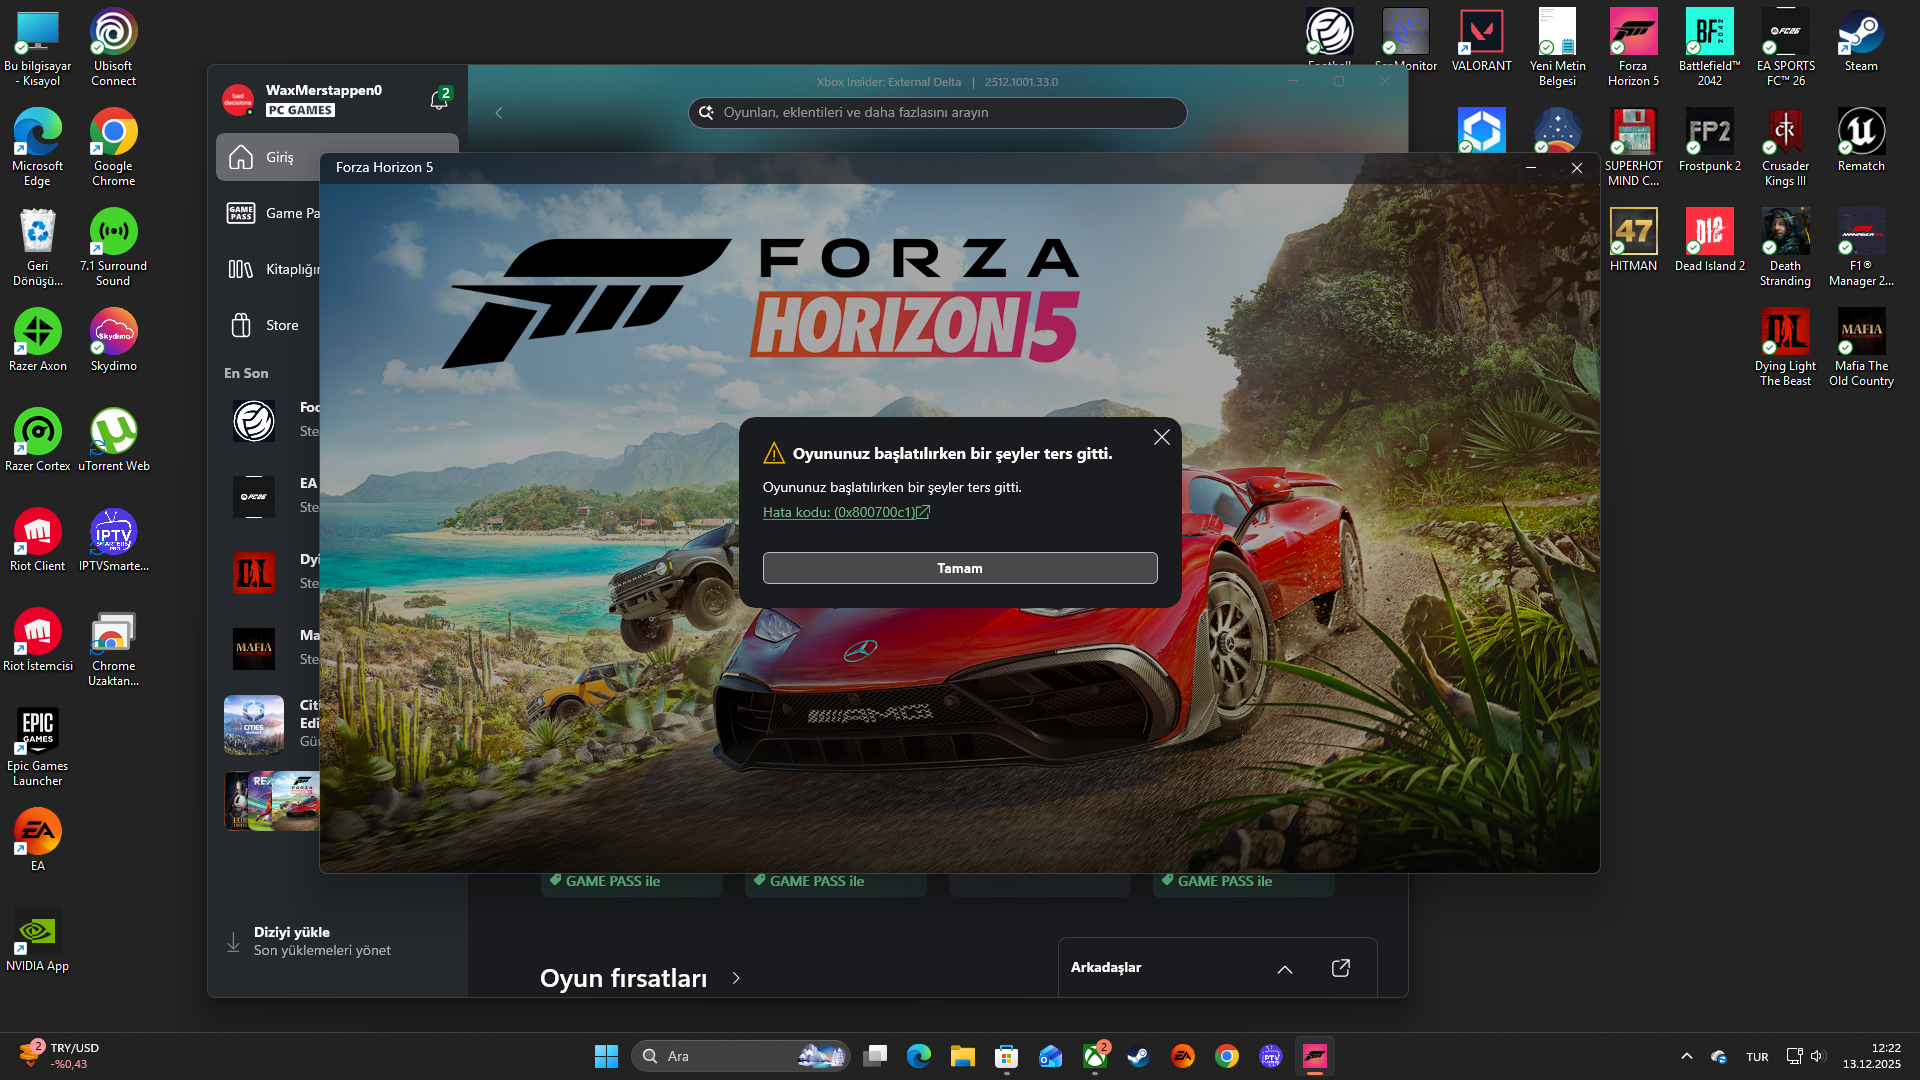This screenshot has height=1080, width=1920.
Task: Open Dying Light recent game thumbnail
Action: click(254, 573)
